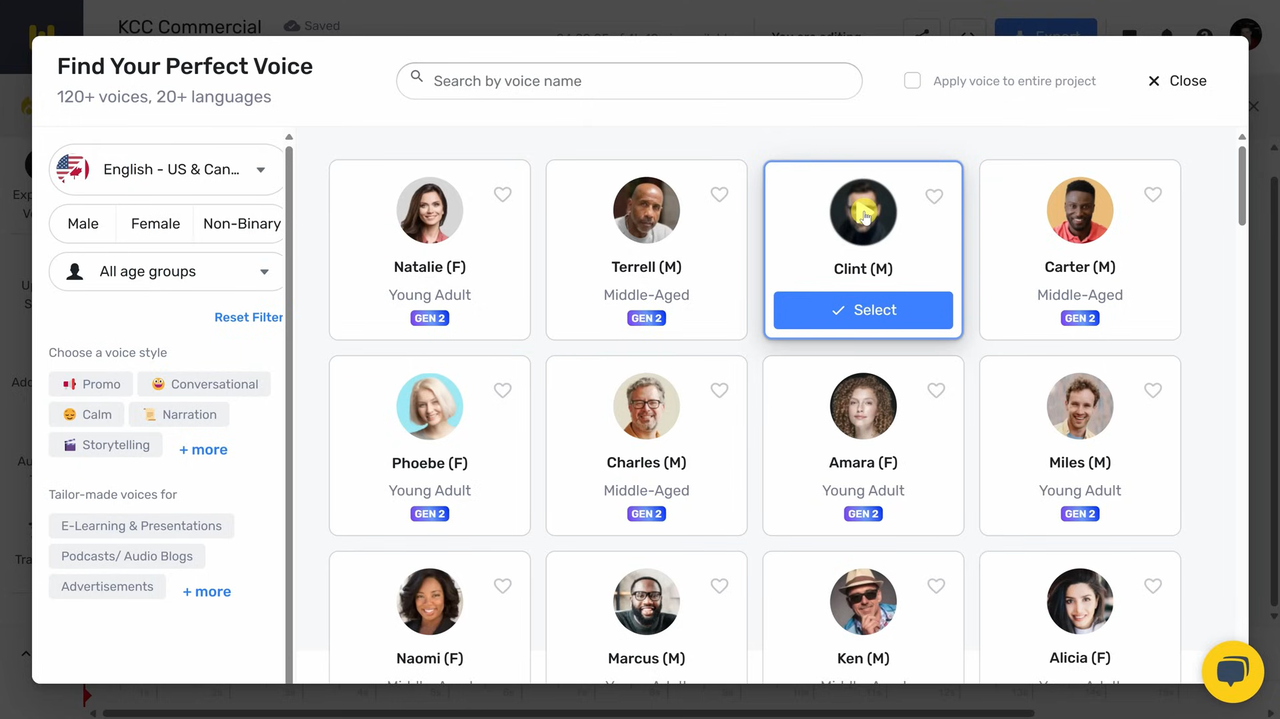
Task: Favorite the Amara voice with its heart icon
Action: point(936,391)
